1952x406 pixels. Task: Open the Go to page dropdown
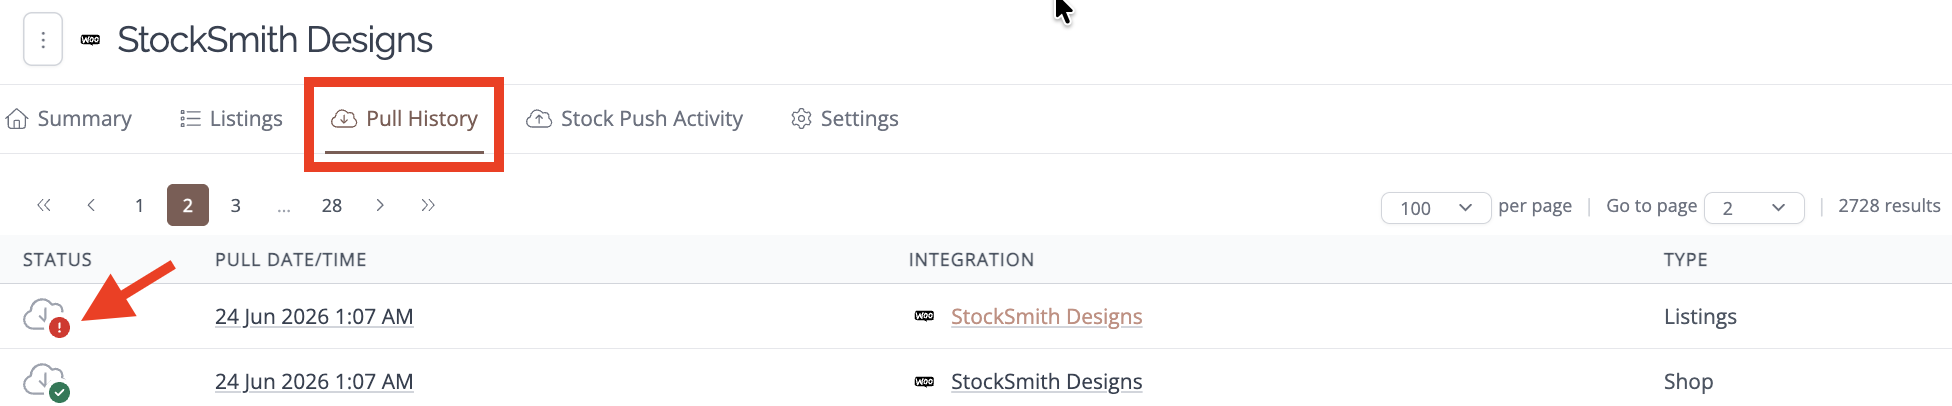[1754, 208]
